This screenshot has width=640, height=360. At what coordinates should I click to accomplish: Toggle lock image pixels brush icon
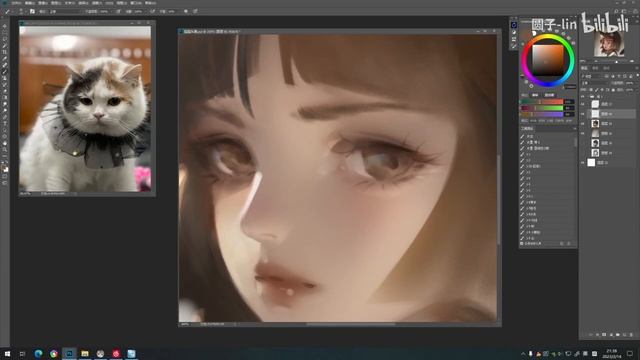(596, 90)
